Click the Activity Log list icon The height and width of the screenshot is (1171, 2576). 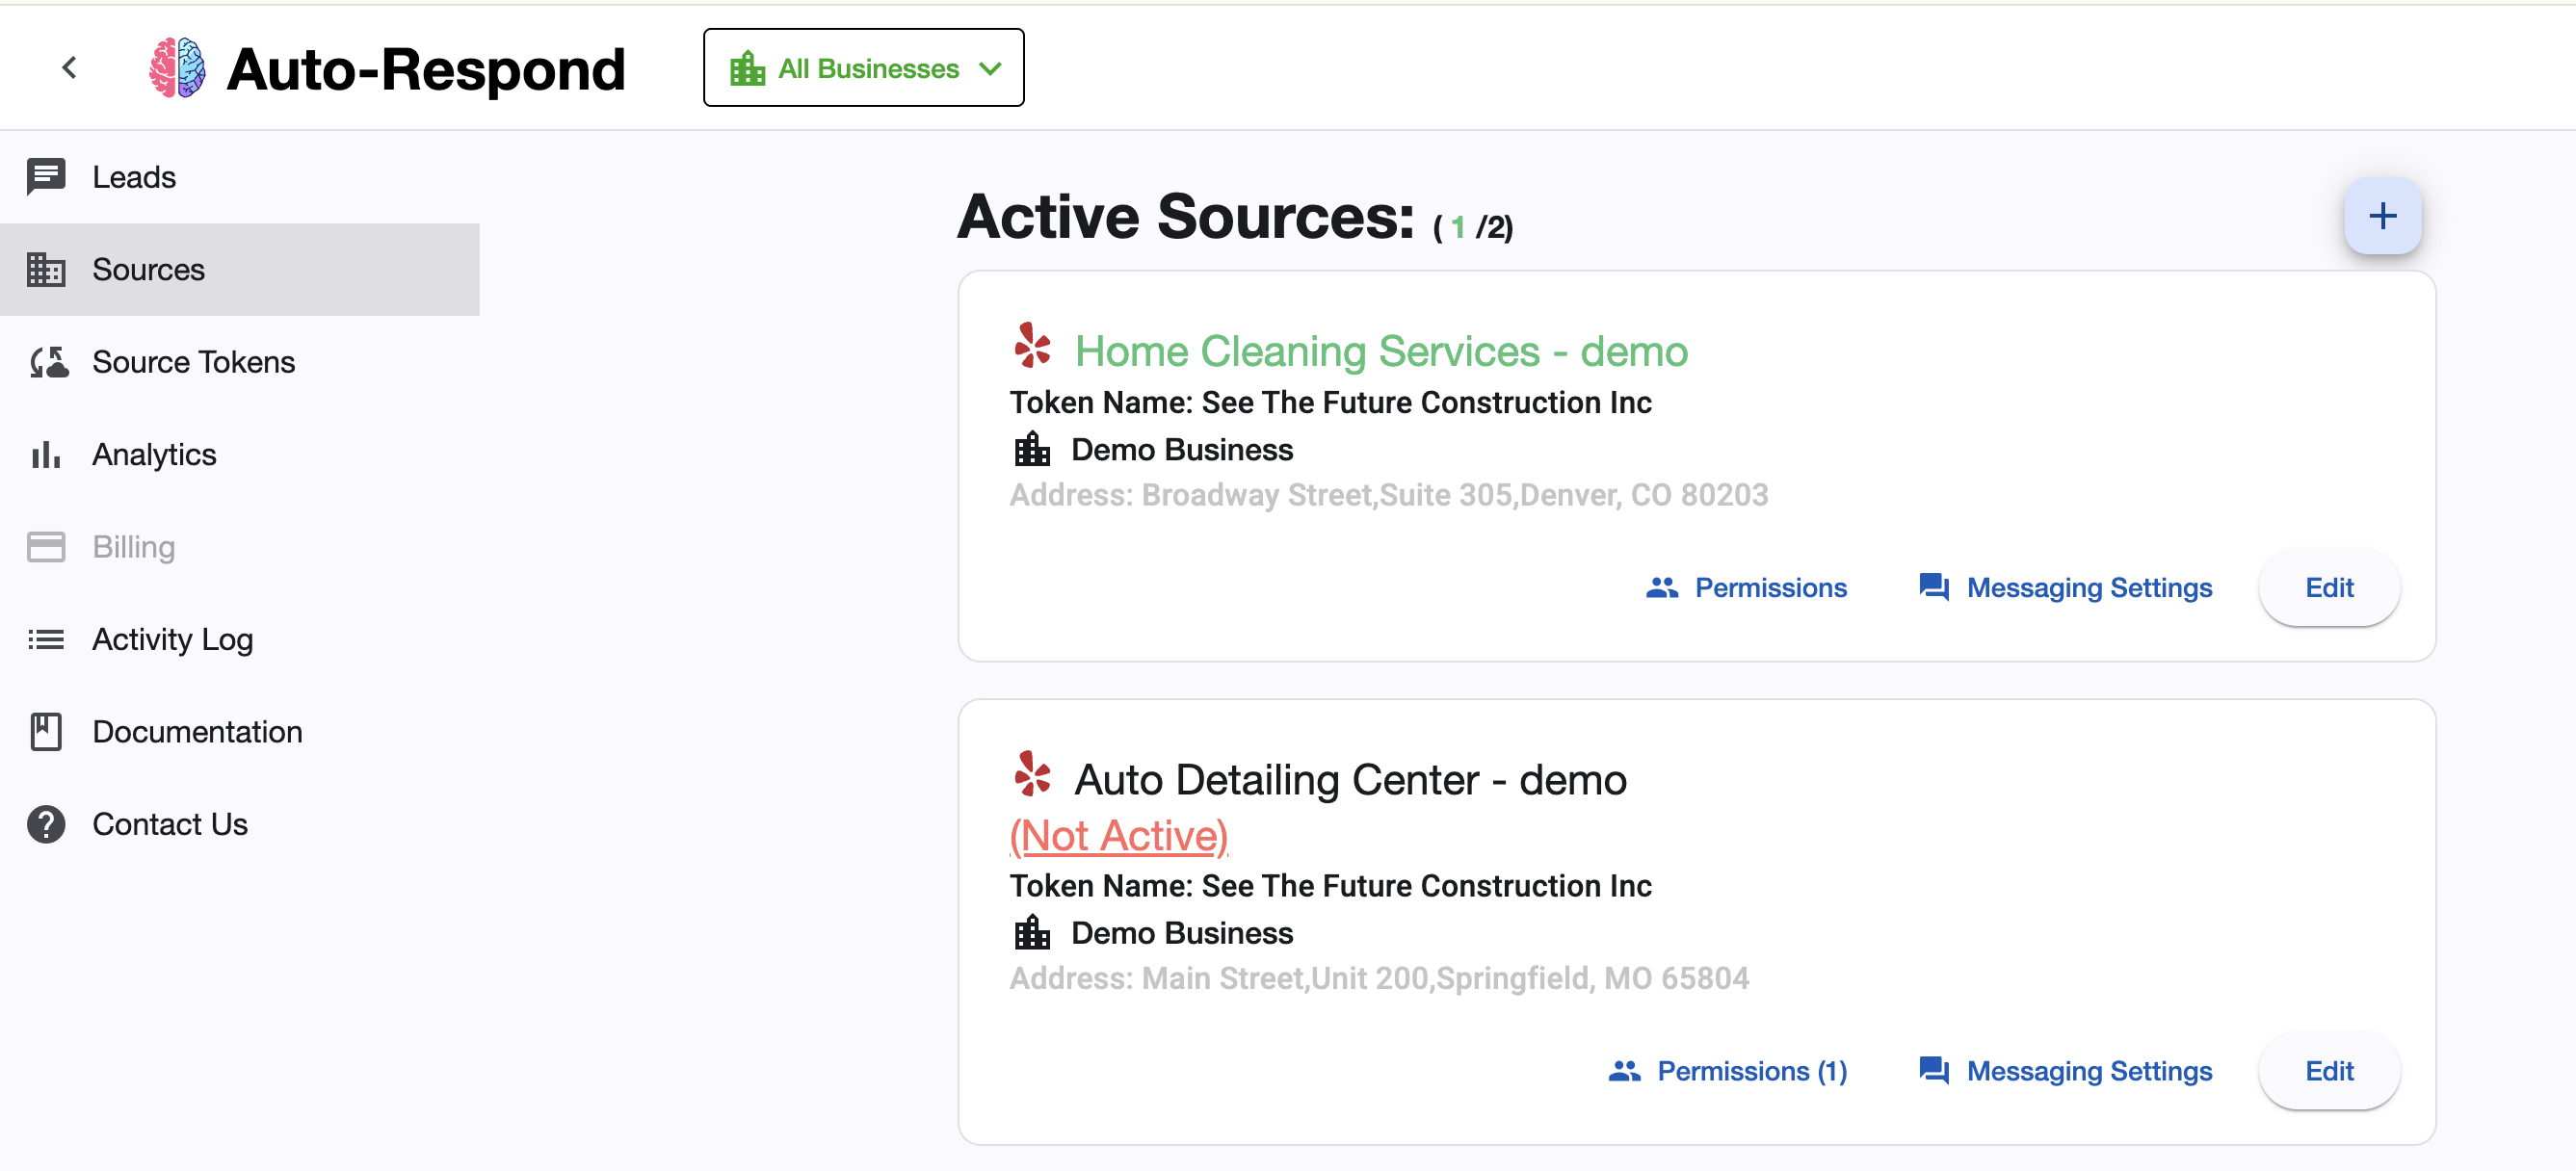click(46, 639)
